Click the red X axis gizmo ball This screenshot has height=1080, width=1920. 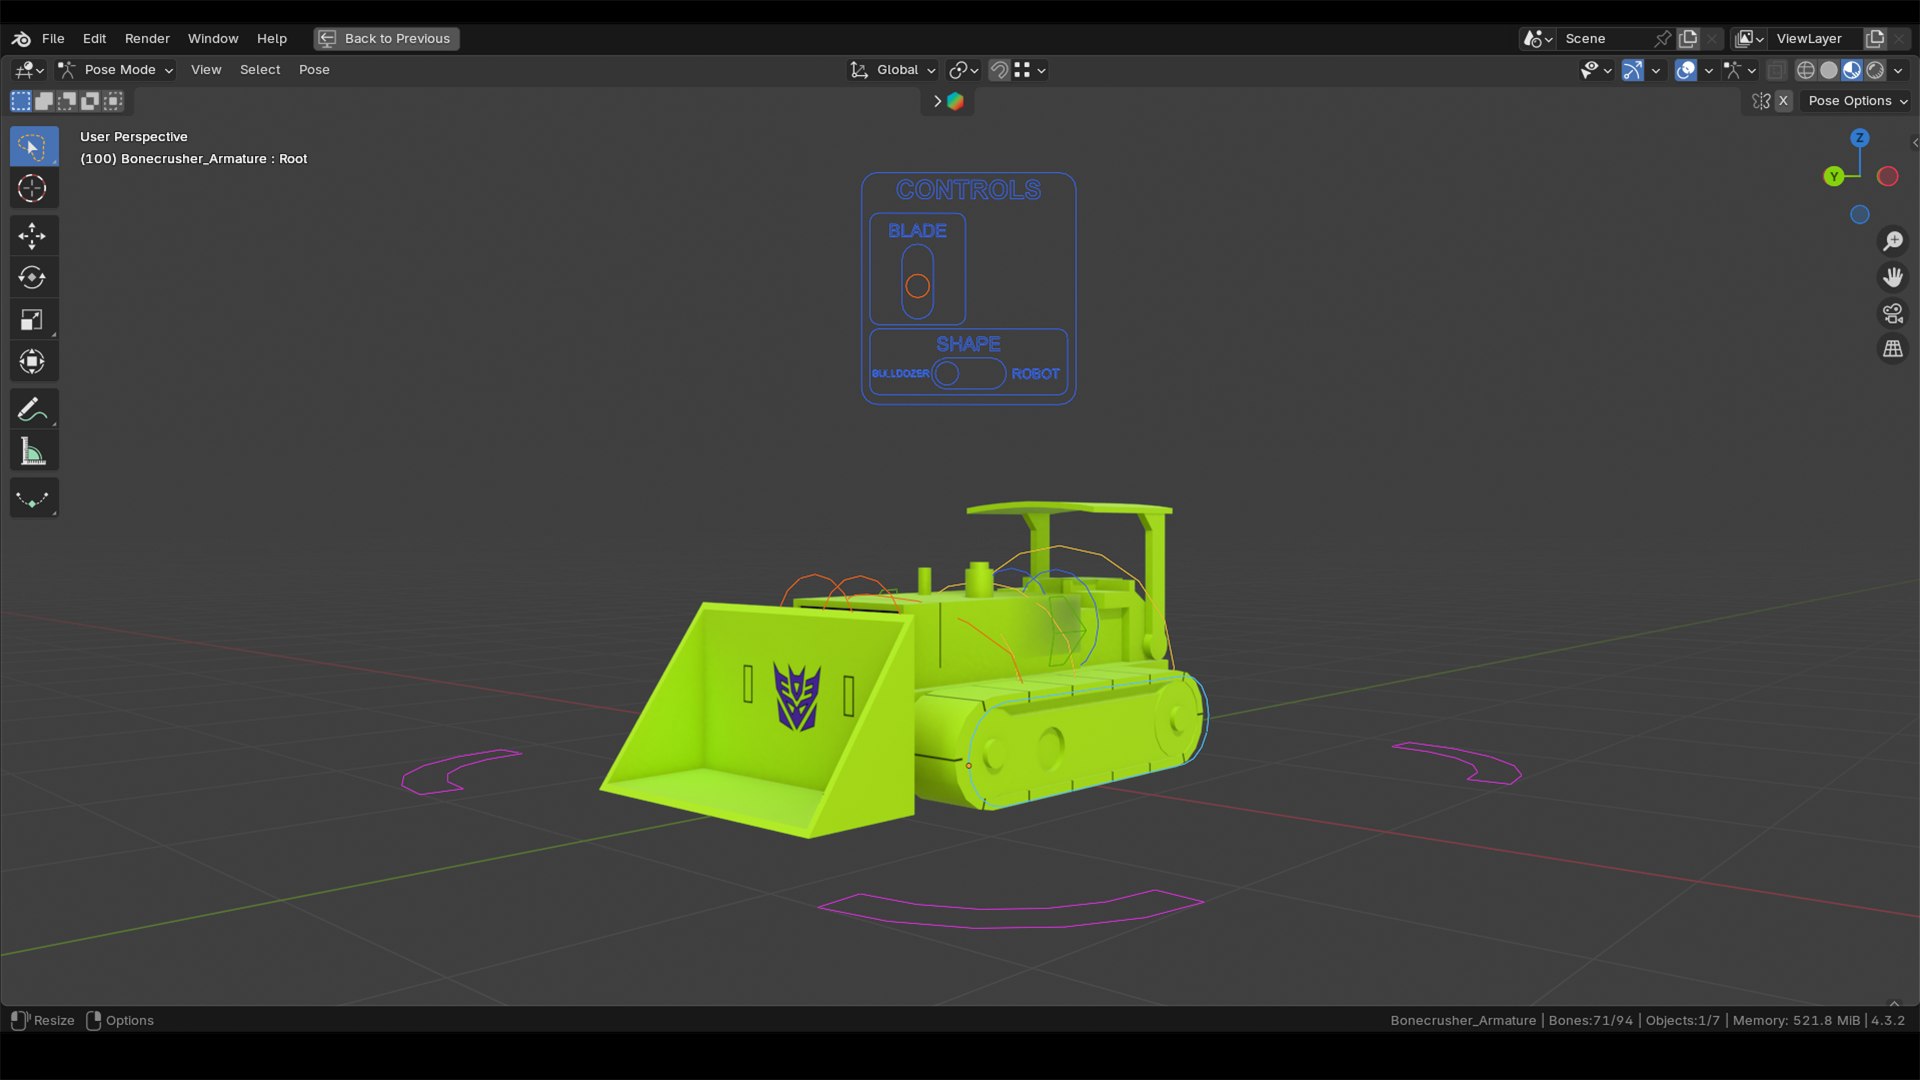[x=1888, y=176]
